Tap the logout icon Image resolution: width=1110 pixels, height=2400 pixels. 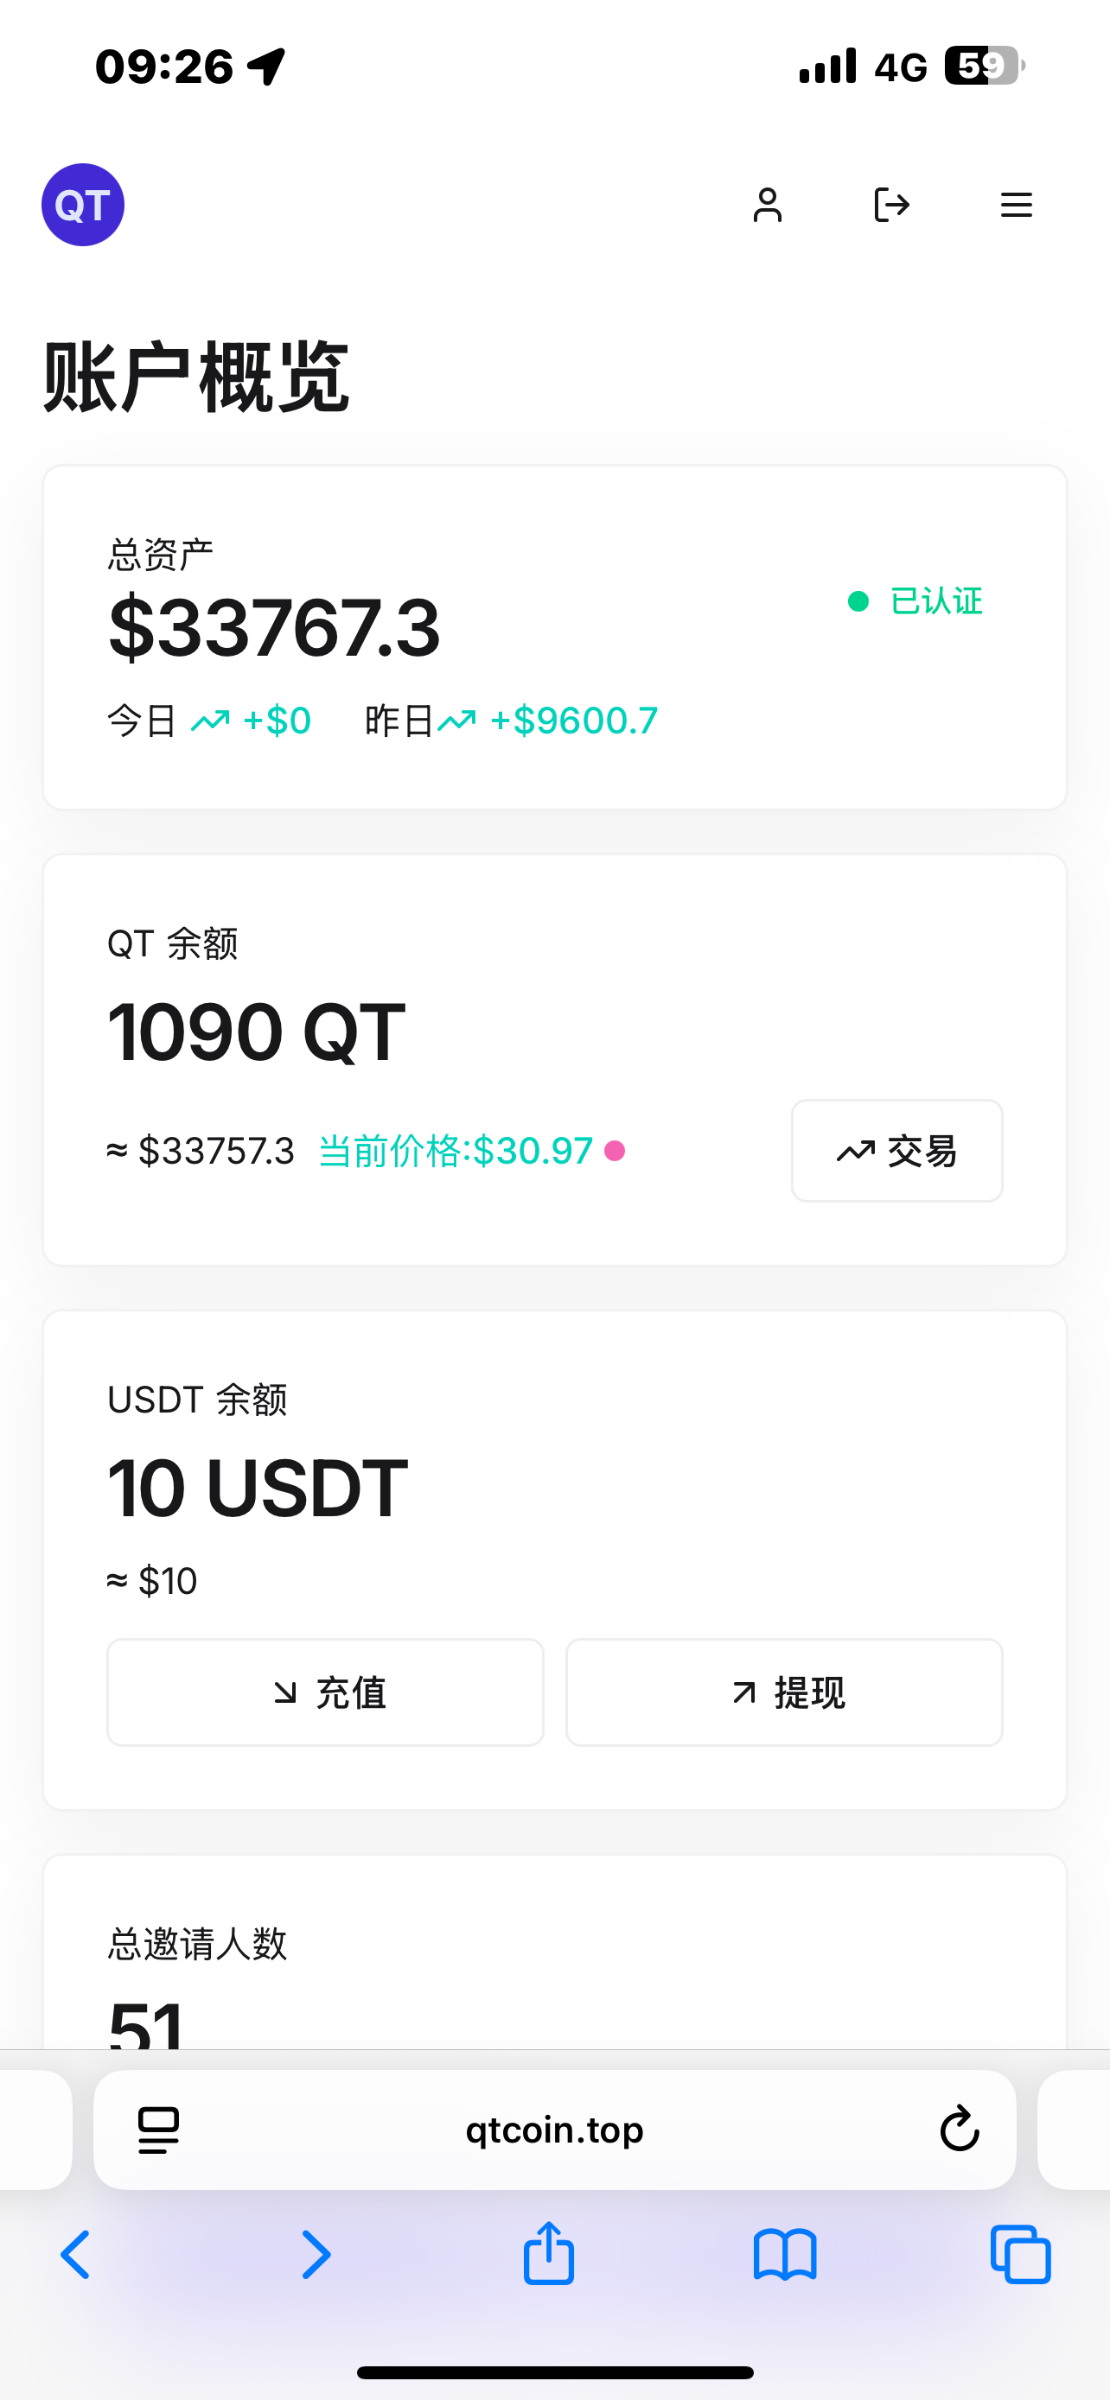pos(891,205)
